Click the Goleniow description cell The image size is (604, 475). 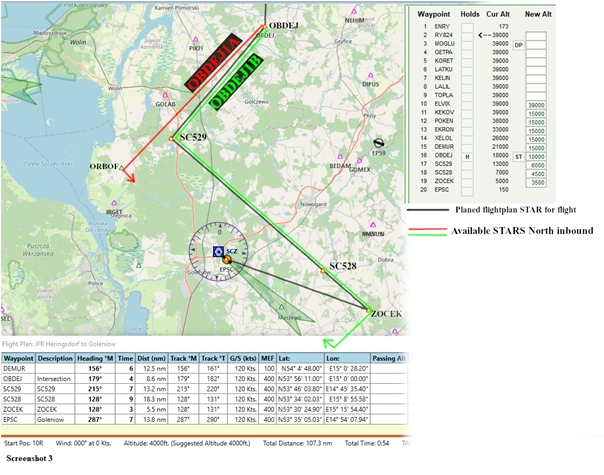55,420
